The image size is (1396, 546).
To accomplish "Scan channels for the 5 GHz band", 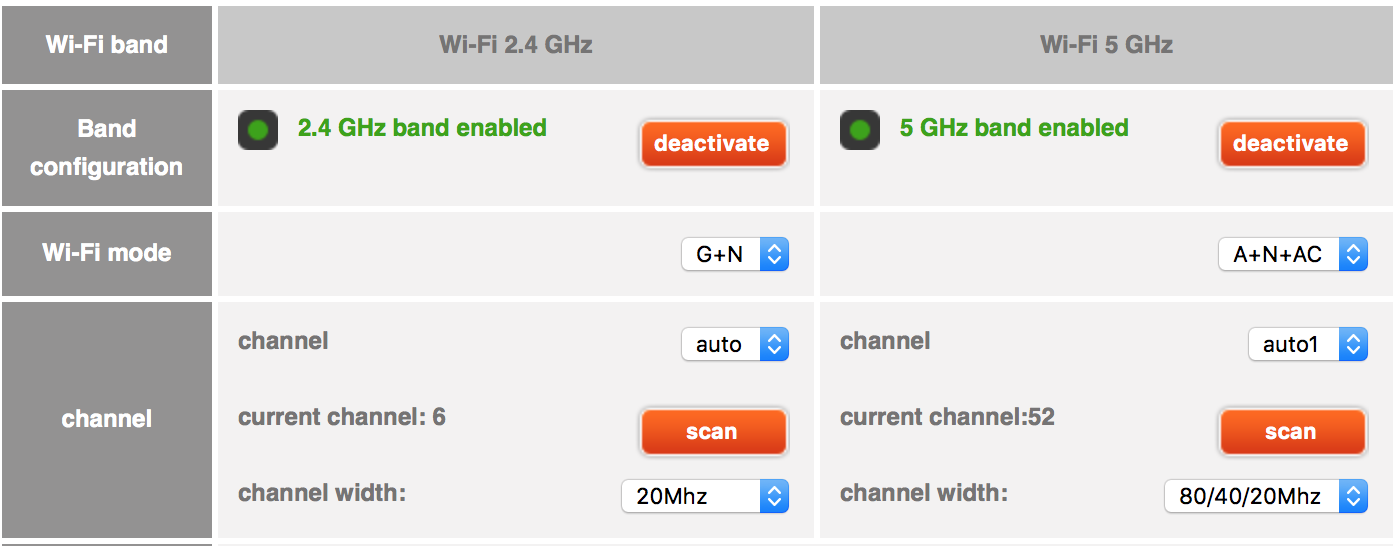I will pos(1290,432).
